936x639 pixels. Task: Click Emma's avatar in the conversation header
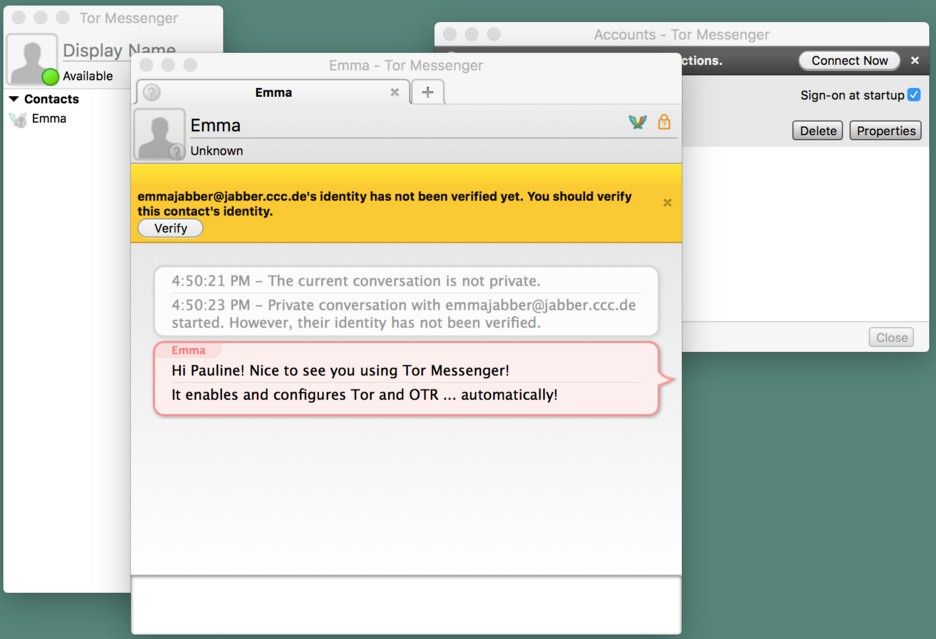(159, 134)
